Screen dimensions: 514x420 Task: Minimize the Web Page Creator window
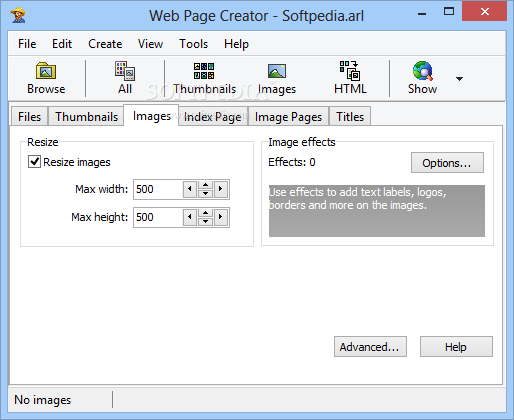pos(422,13)
